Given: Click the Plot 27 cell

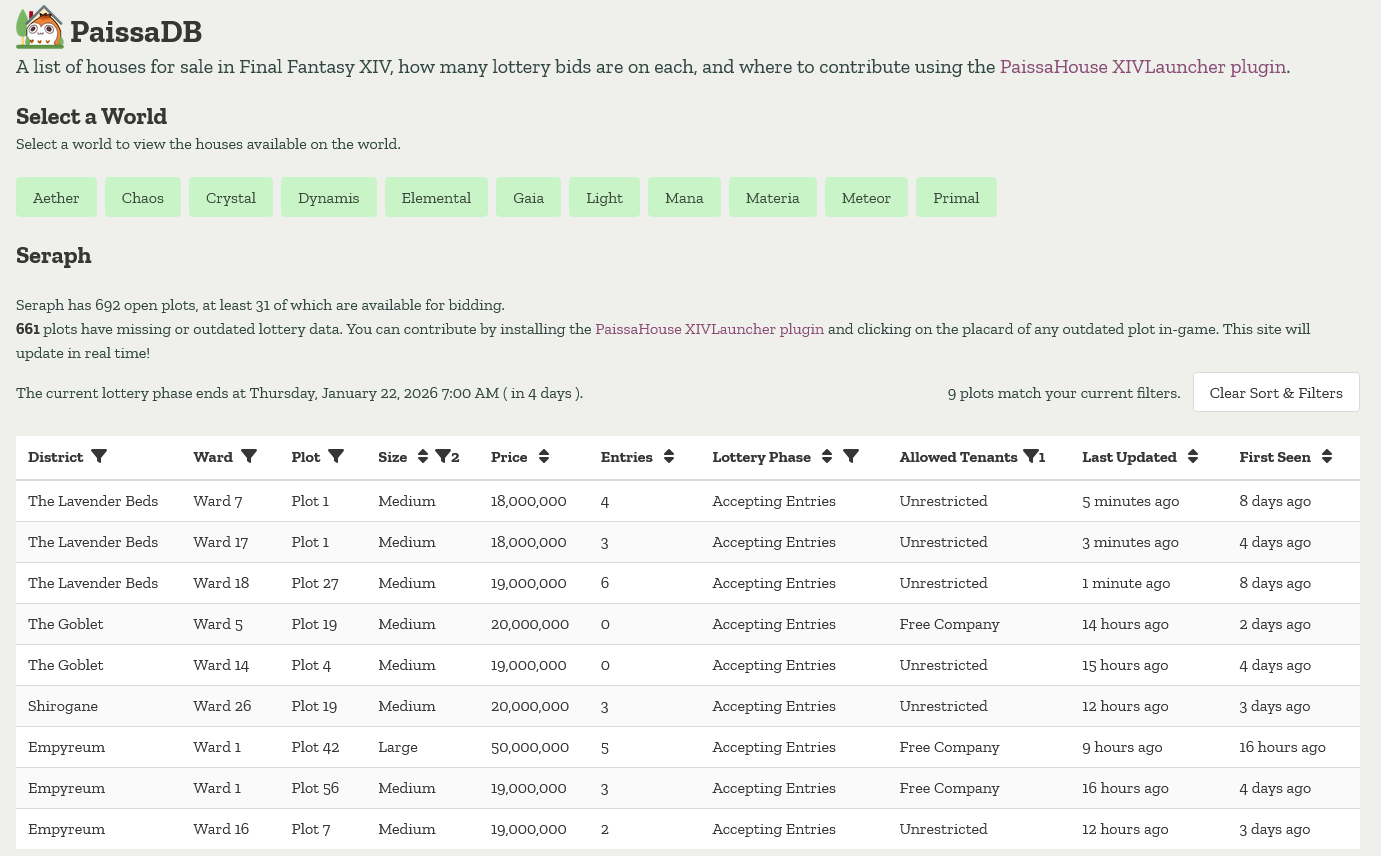Looking at the screenshot, I should click(315, 583).
